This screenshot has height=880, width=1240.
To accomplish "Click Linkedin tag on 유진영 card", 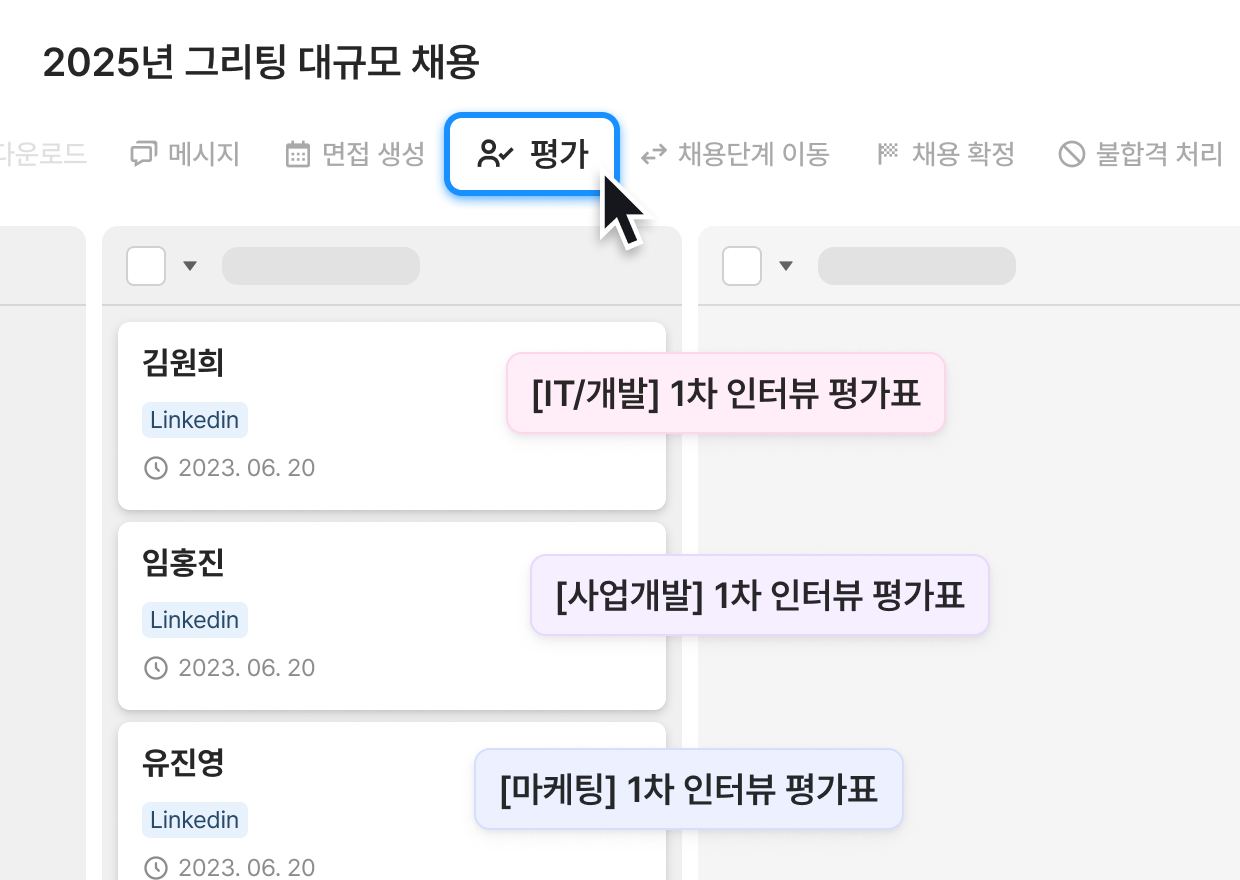I will click(x=194, y=820).
